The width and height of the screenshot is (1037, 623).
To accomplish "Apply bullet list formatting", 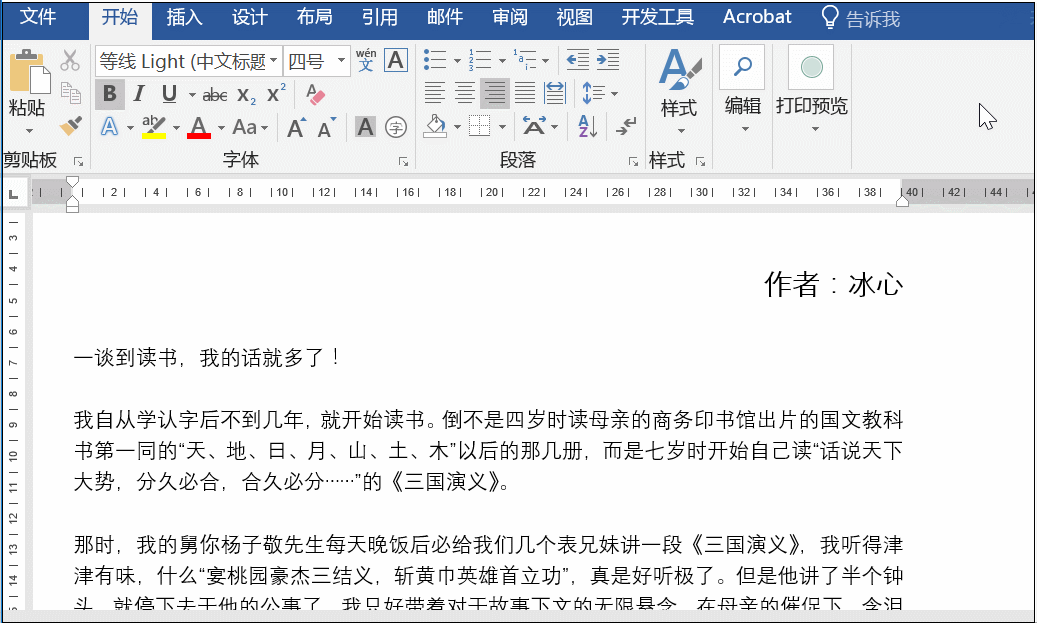I will pyautogui.click(x=435, y=60).
